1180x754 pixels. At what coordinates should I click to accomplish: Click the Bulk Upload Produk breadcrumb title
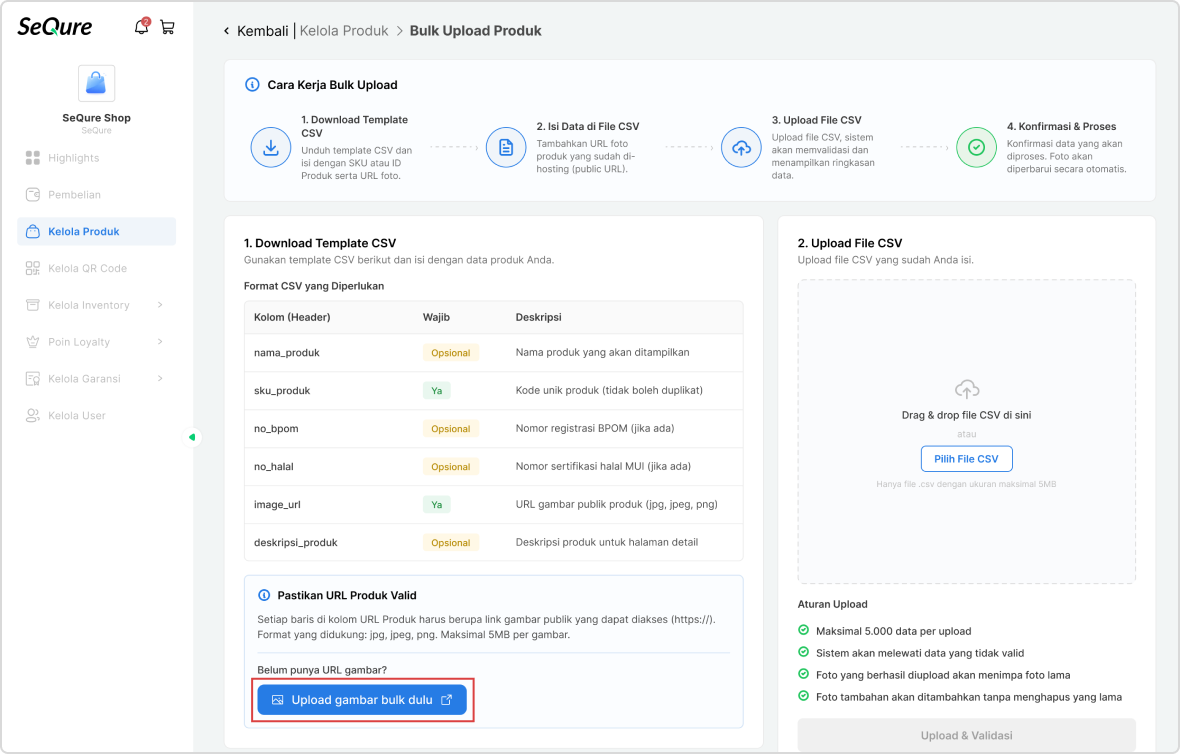click(x=476, y=31)
